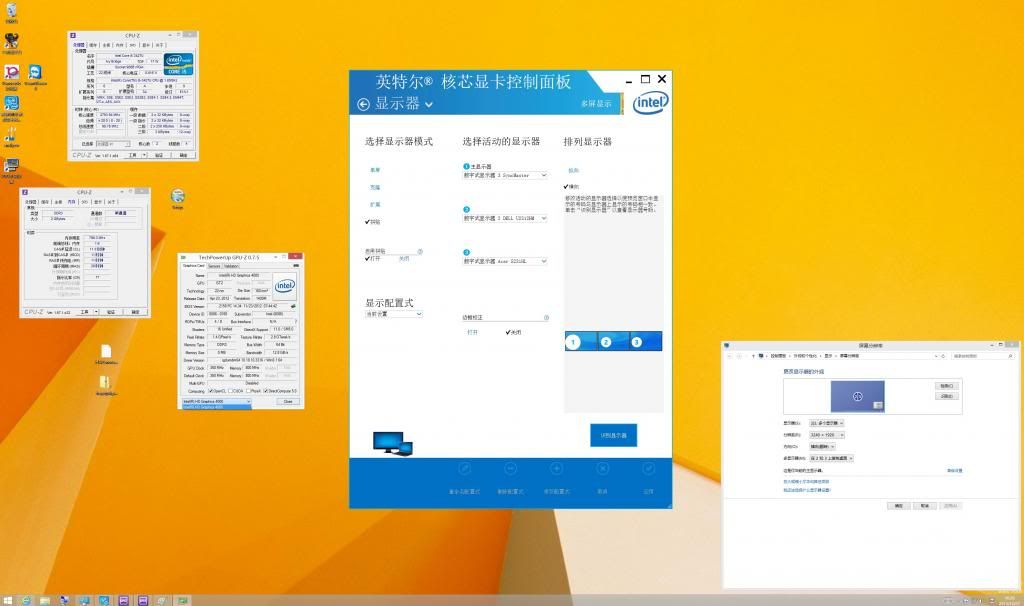This screenshot has width=1024, height=606.
Task: Open SPD tab in CPU-Z processor window
Action: point(133,45)
